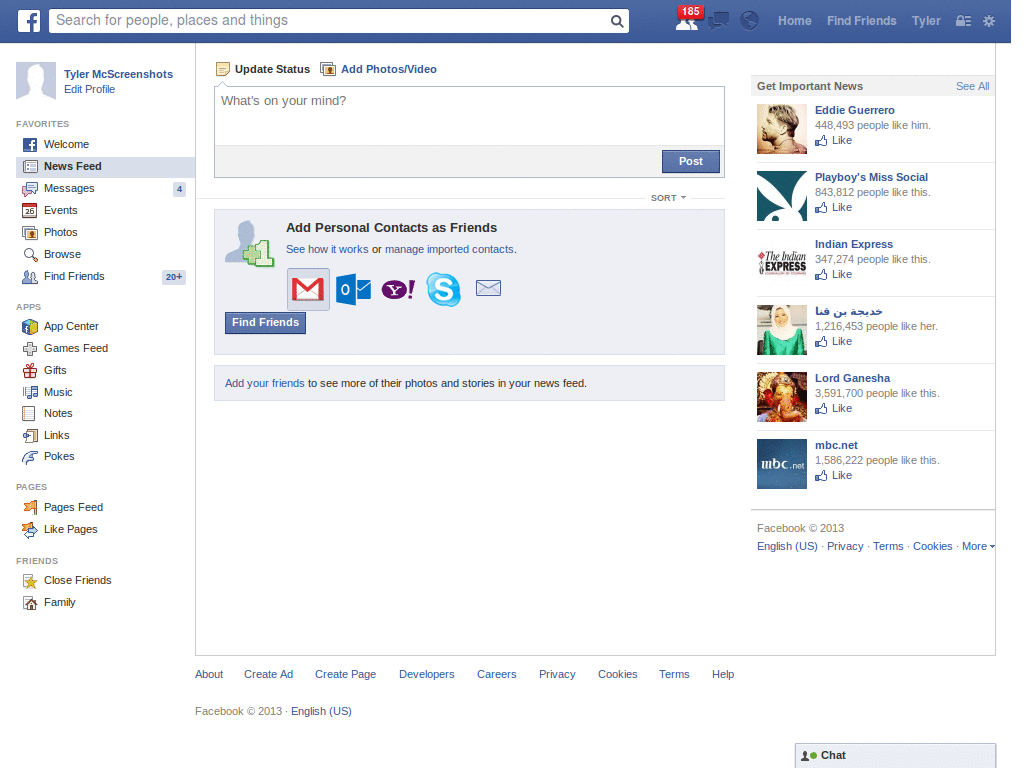The height and width of the screenshot is (768, 1024).
Task: Click Tyler McScreenshots profile picture
Action: [x=36, y=81]
